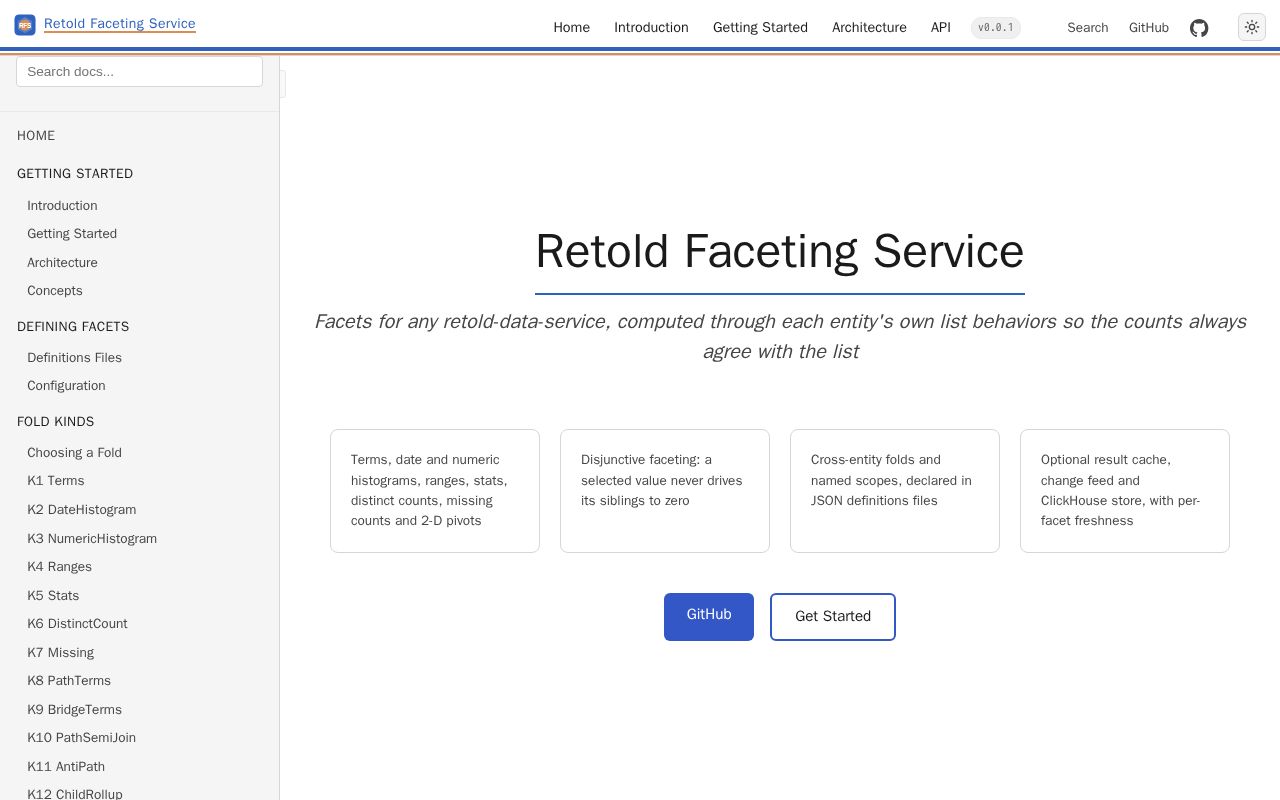Image resolution: width=1280 pixels, height=800 pixels.
Task: Select HOME in the sidebar
Action: click(36, 136)
